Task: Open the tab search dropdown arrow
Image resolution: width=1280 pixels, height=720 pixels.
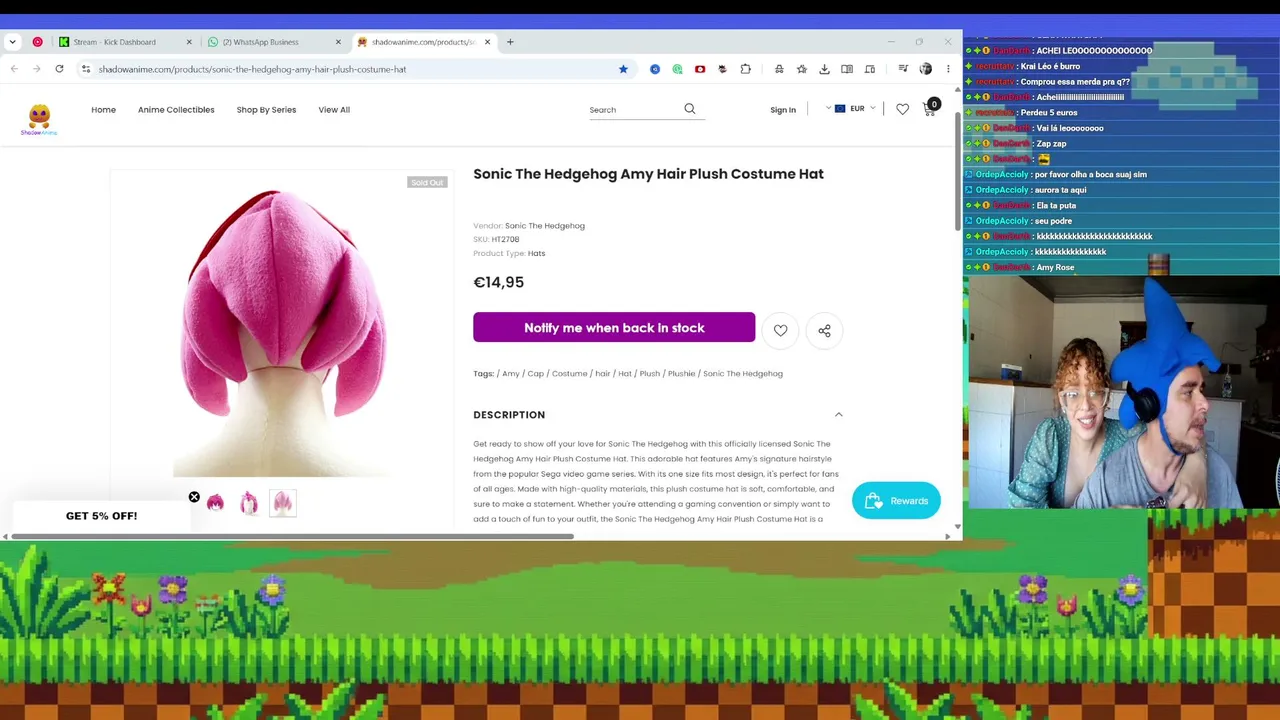Action: pyautogui.click(x=12, y=42)
